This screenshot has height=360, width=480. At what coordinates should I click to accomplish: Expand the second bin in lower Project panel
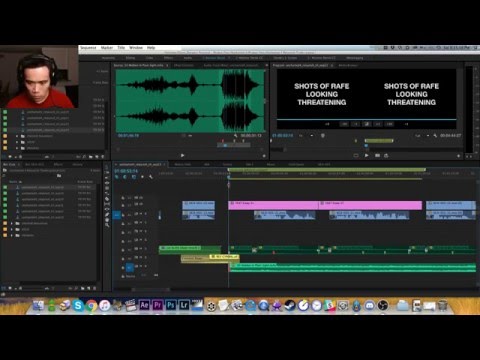pos(12,229)
